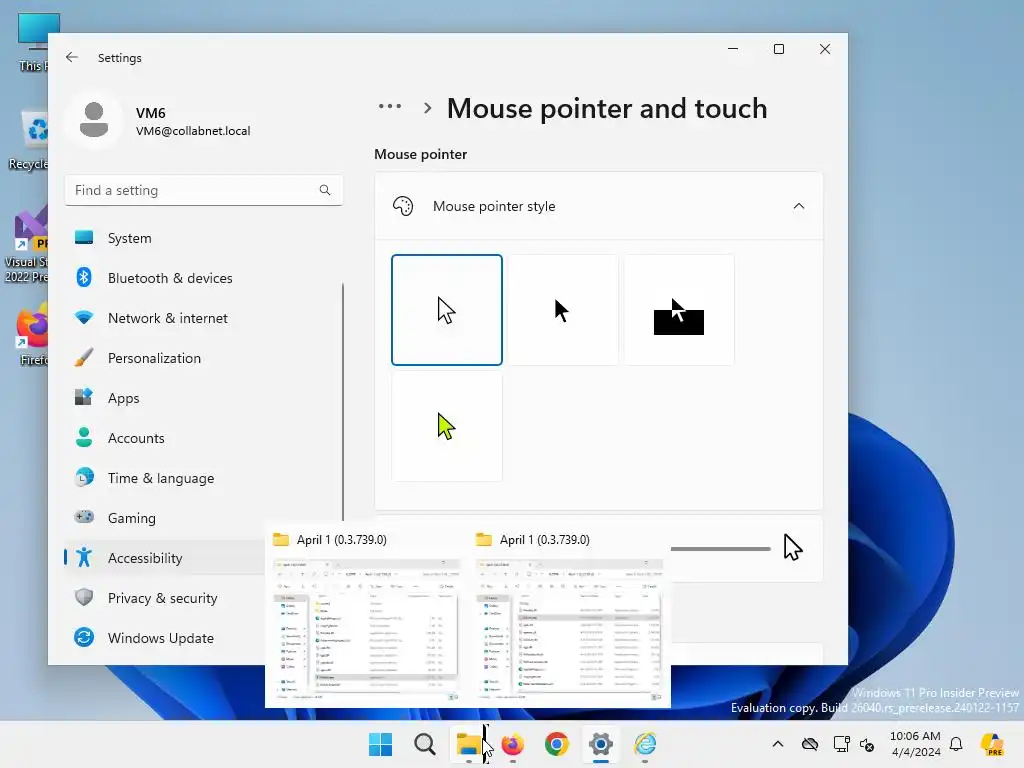Screen dimensions: 1024x768
Task: Open taskbar Search
Action: [424, 744]
